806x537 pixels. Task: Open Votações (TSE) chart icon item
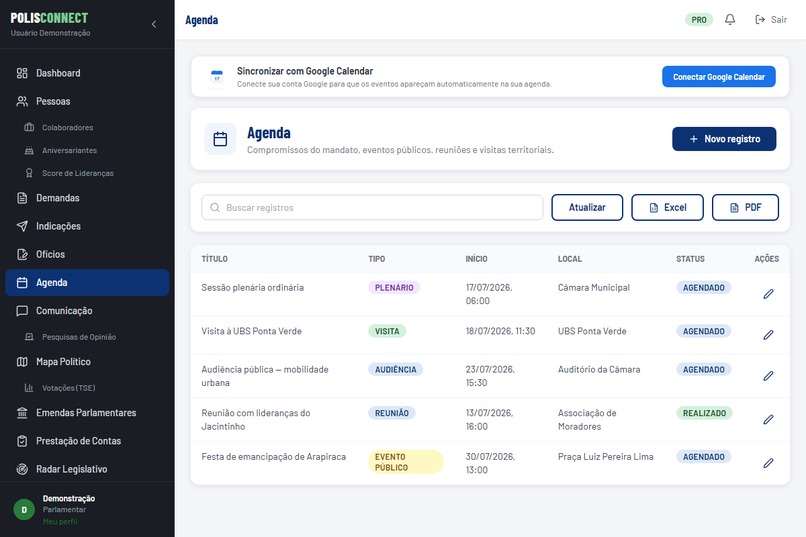pos(29,387)
